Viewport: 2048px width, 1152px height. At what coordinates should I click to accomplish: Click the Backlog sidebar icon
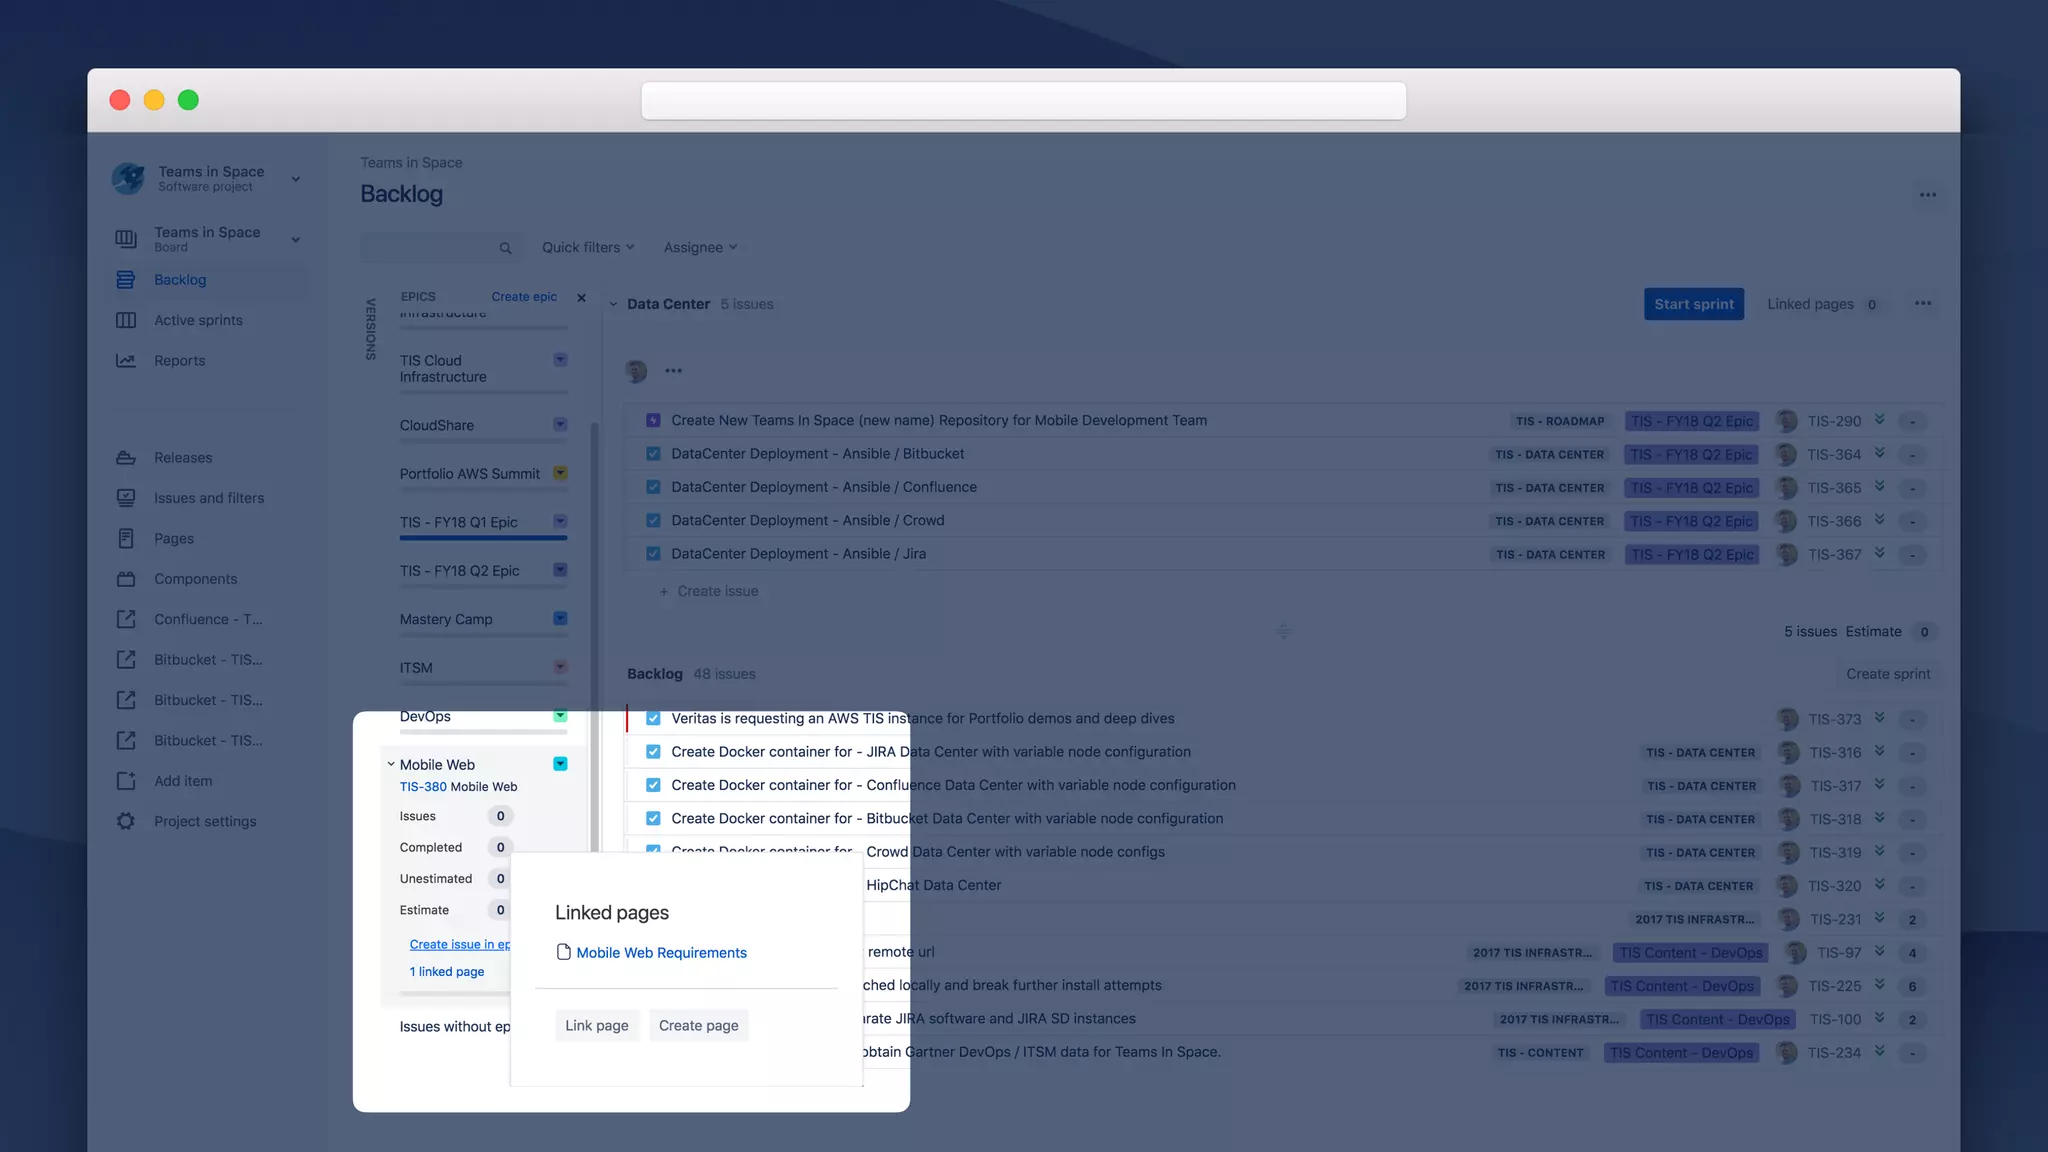point(126,280)
